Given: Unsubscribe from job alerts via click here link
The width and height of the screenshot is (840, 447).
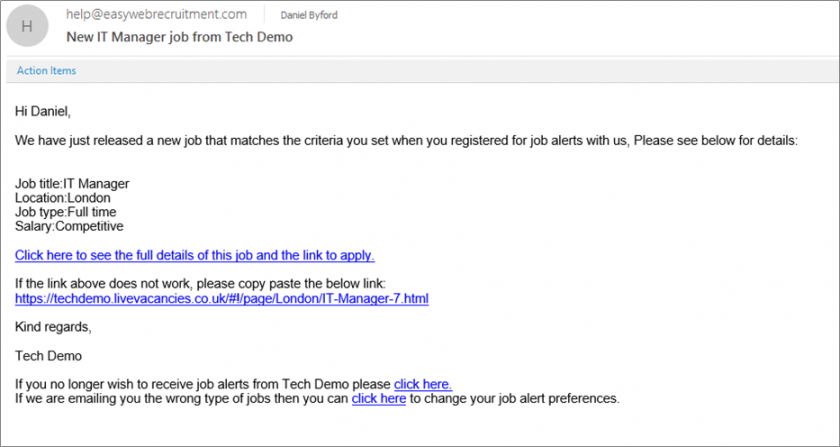Looking at the screenshot, I should coord(423,384).
